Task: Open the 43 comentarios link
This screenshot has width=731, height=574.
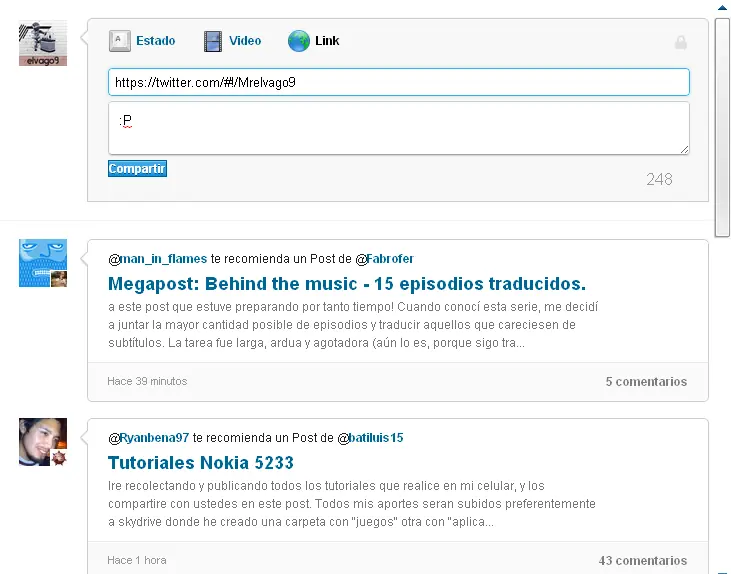Action: coord(643,561)
